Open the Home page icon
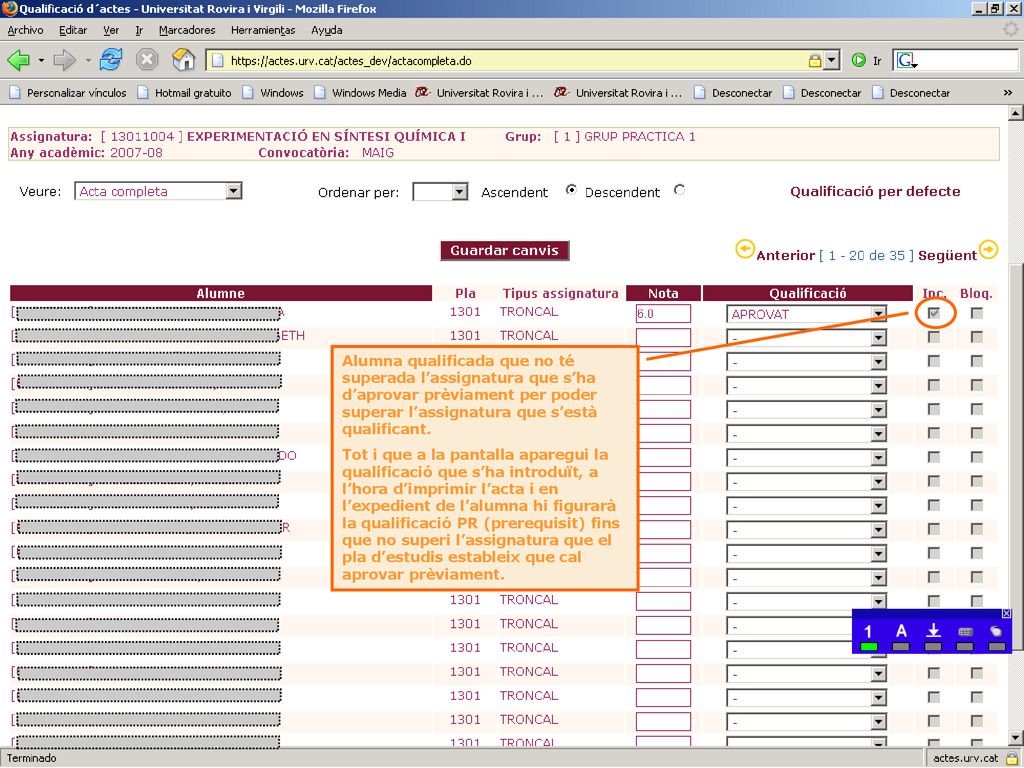1024x768 pixels. [x=184, y=60]
